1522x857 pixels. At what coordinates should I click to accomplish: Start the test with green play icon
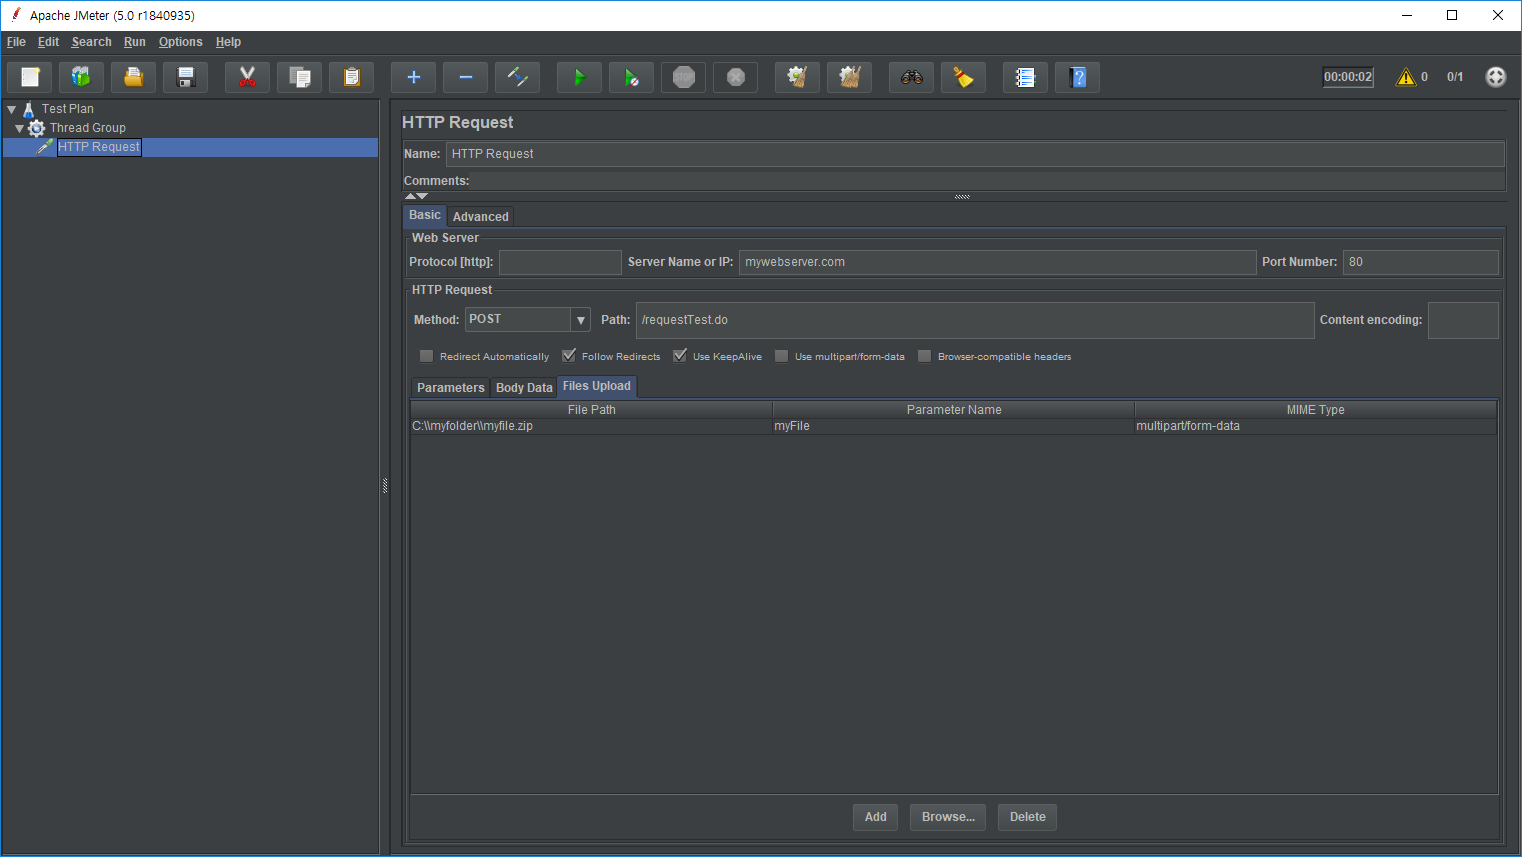[579, 77]
